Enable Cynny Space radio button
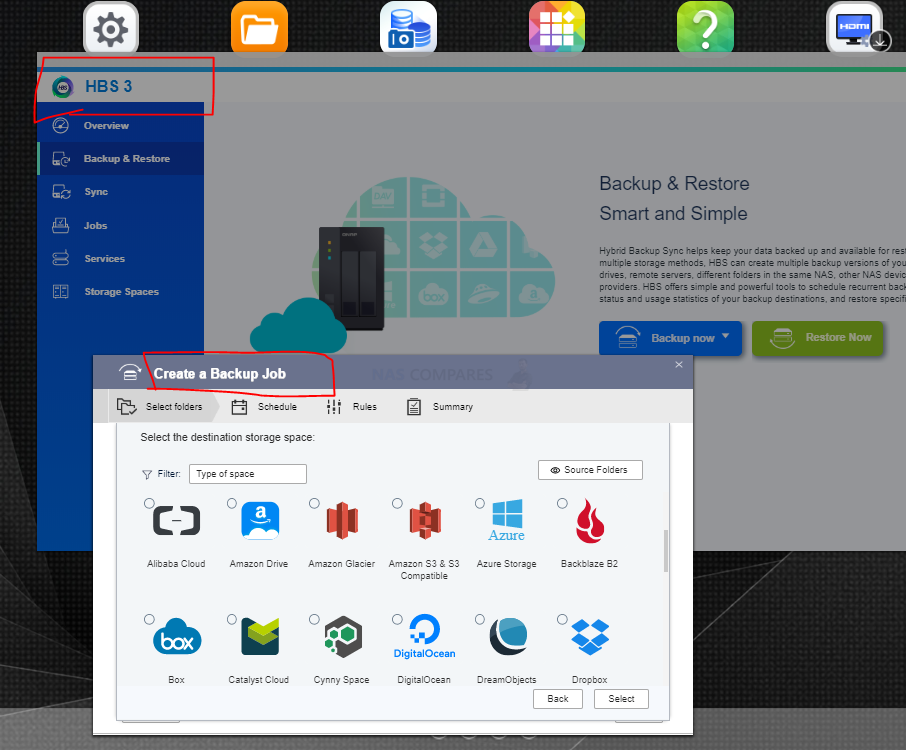This screenshot has height=750, width=906. (x=314, y=619)
